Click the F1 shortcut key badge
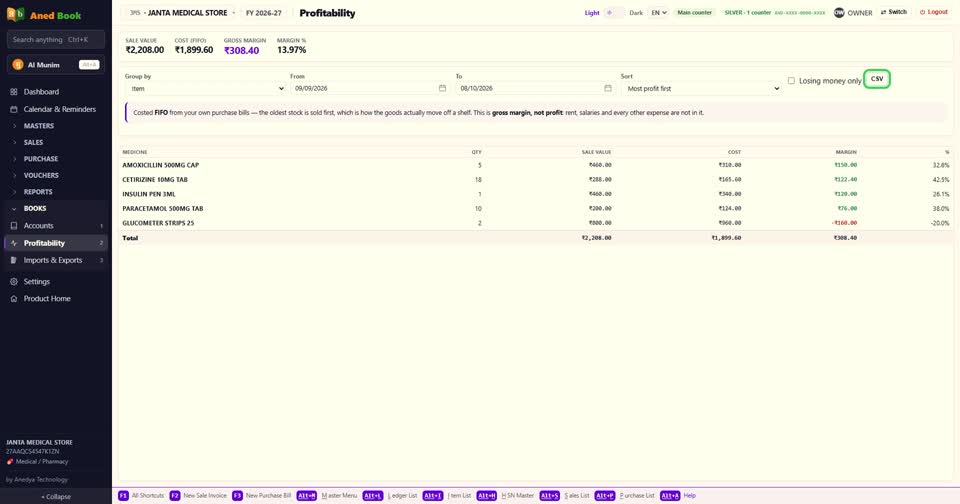Image resolution: width=960 pixels, height=504 pixels. (123, 495)
